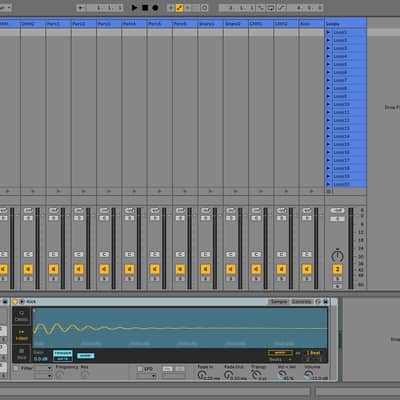
Task: Click the Transpose knob
Action: tap(255, 375)
